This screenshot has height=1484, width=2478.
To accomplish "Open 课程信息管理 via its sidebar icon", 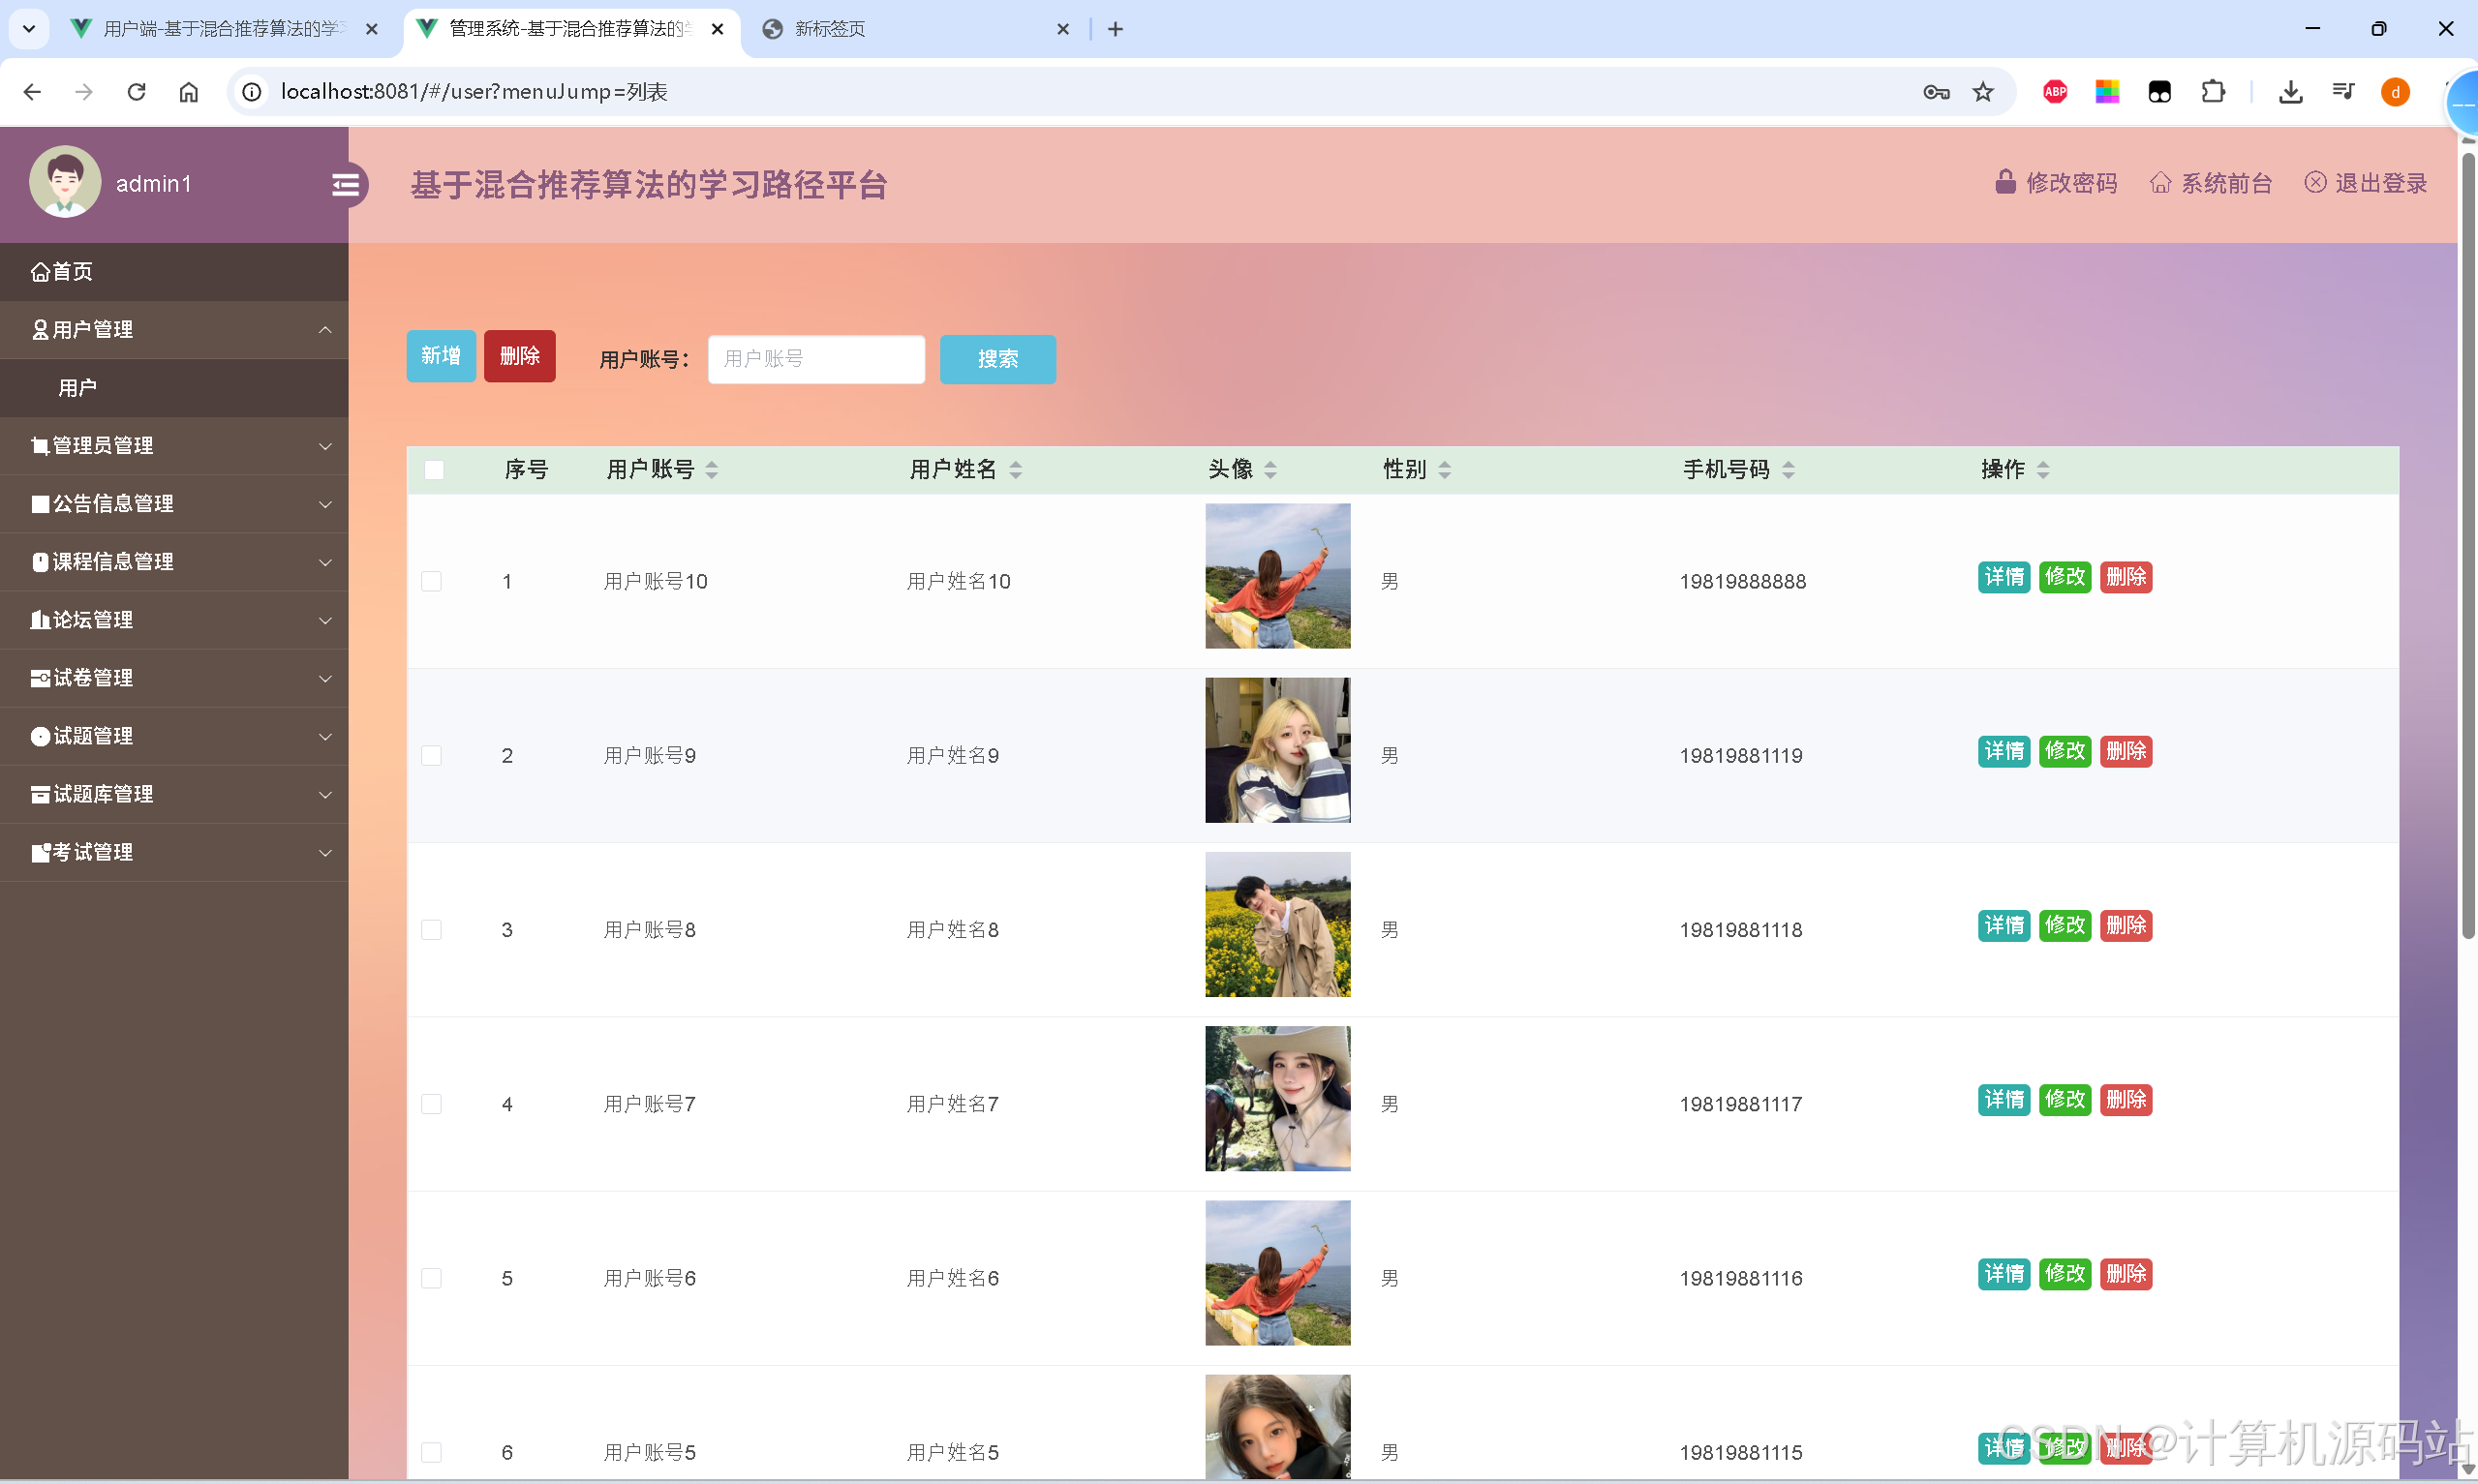I will coord(40,561).
